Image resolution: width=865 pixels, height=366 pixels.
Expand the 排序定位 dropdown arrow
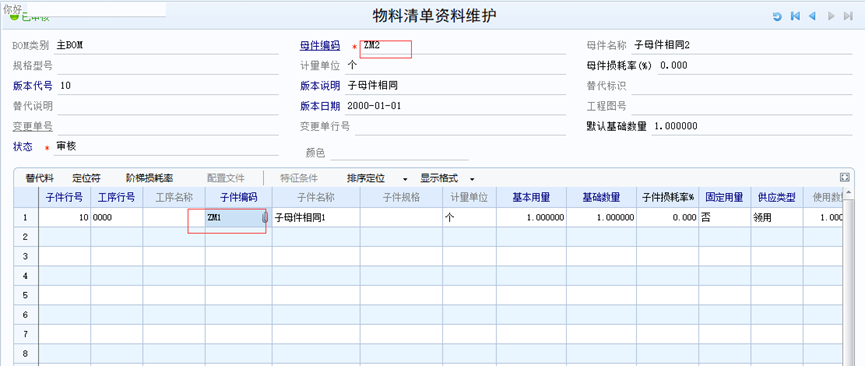pyautogui.click(x=405, y=179)
